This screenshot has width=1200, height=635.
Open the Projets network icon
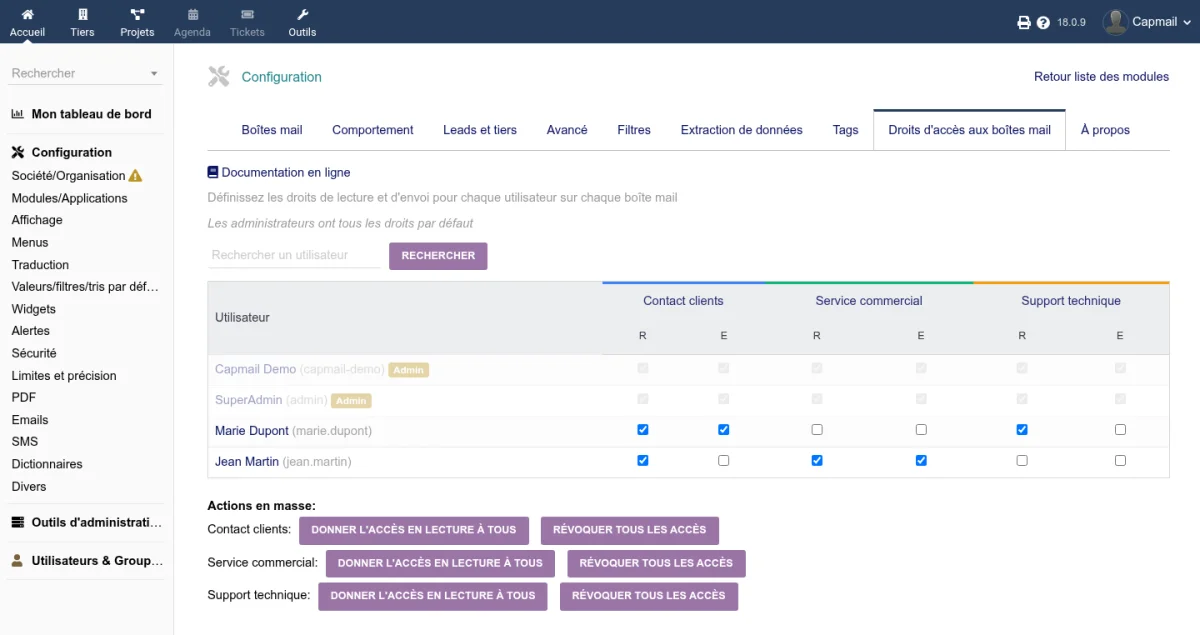point(137,15)
